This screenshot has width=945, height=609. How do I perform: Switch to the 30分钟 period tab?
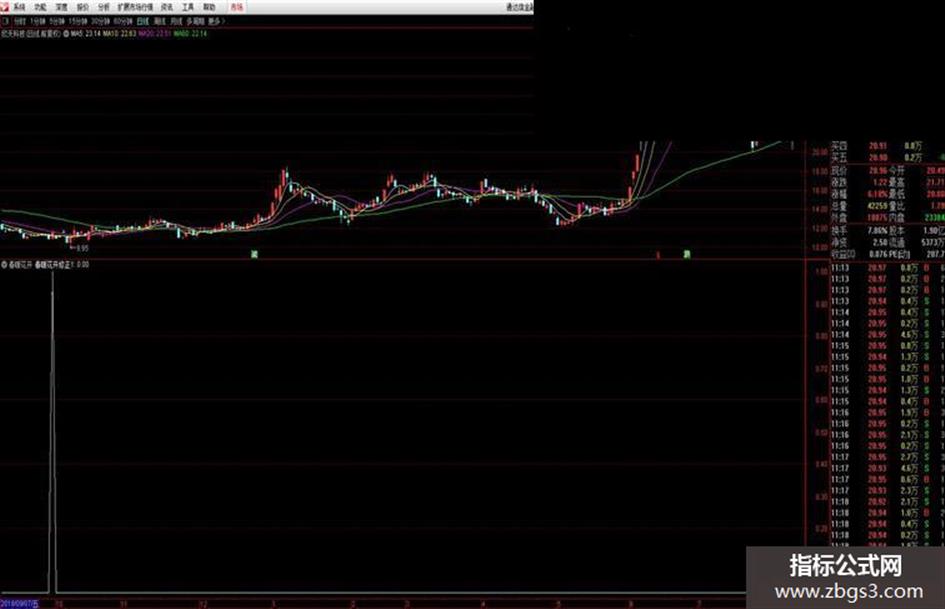click(x=101, y=21)
